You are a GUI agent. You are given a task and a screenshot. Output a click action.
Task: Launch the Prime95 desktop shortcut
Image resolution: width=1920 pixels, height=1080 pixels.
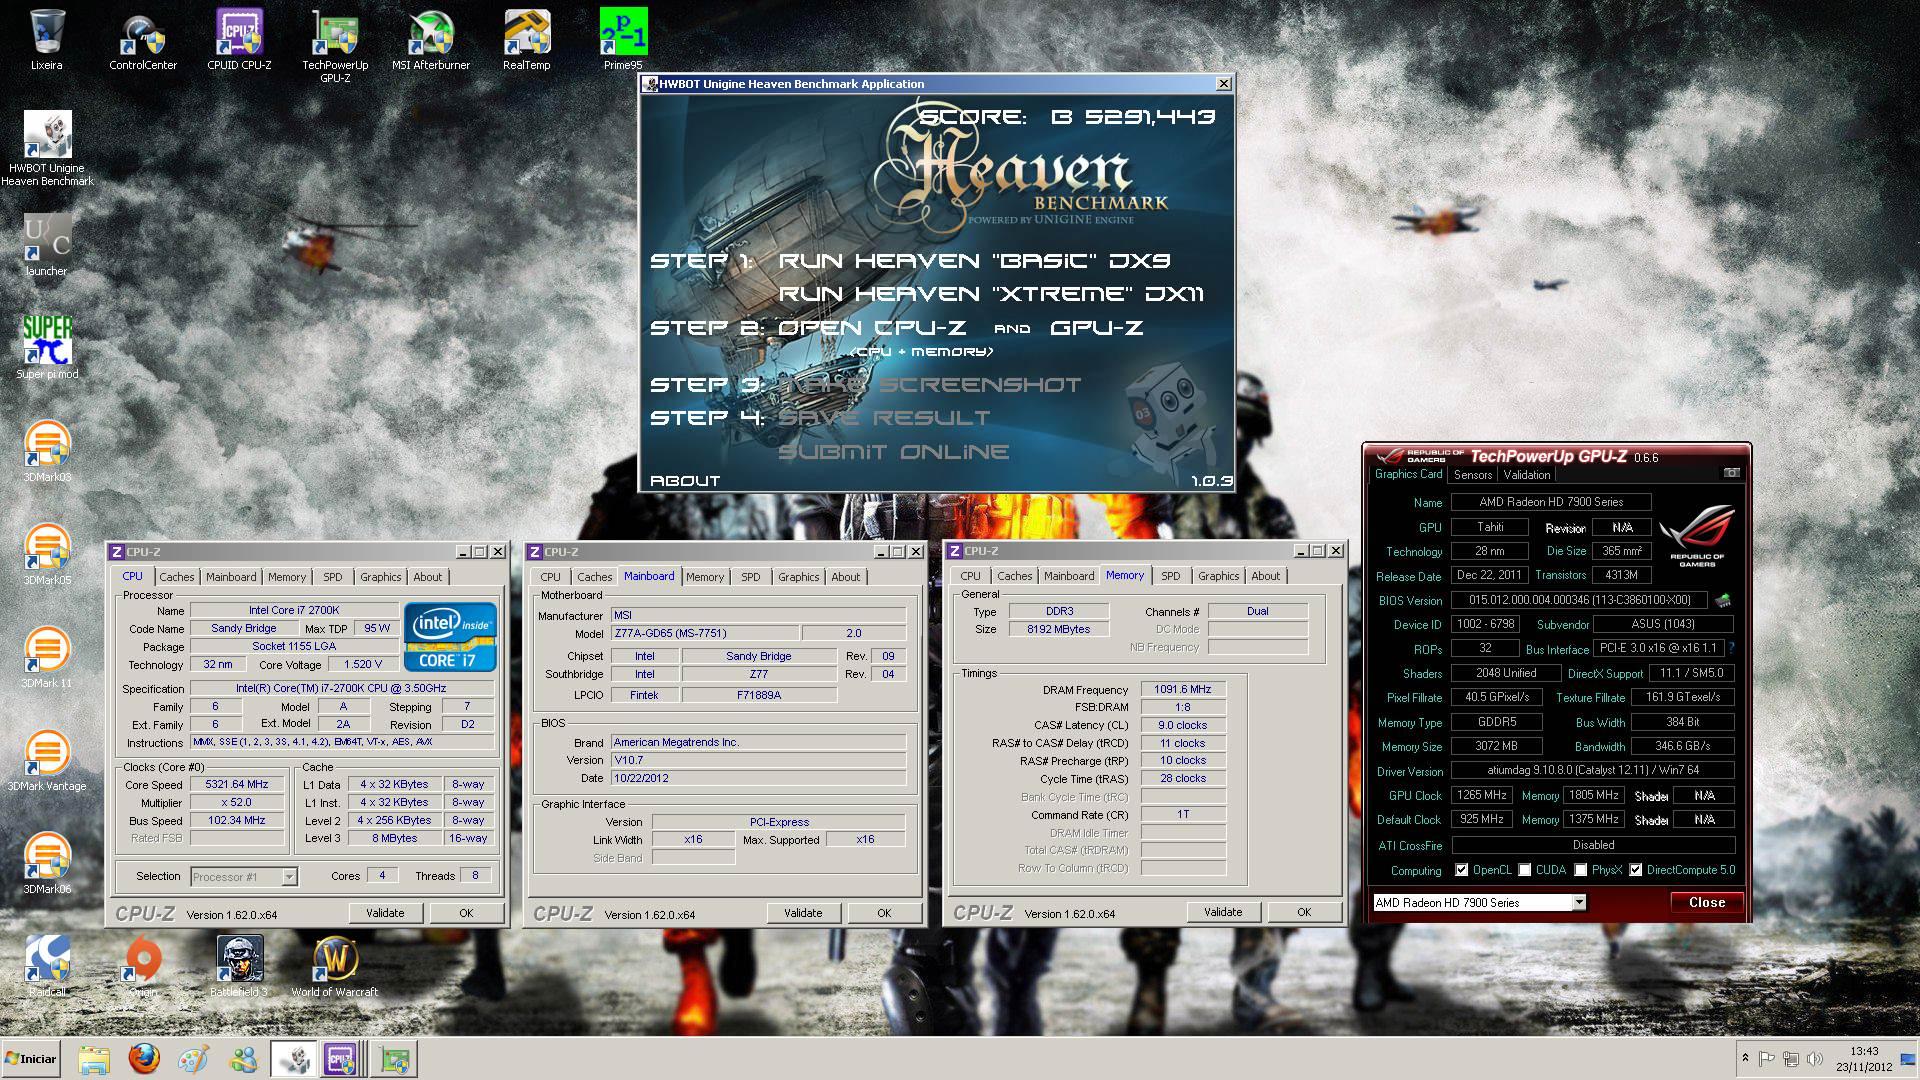coord(623,40)
